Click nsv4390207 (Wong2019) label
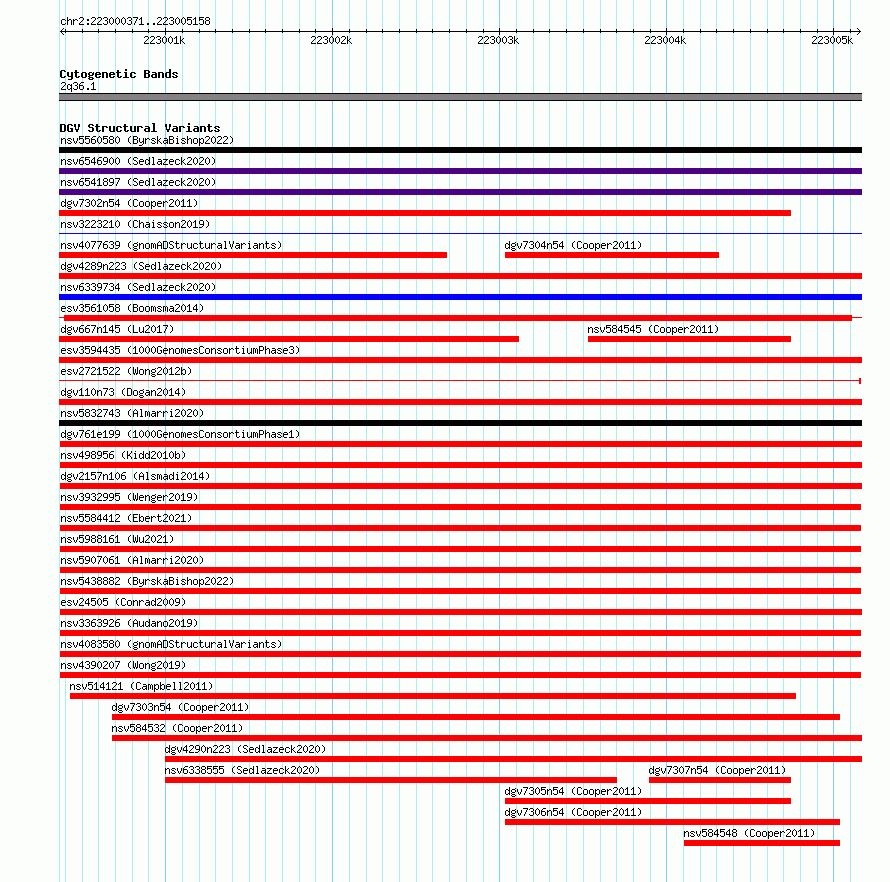Image resolution: width=890 pixels, height=882 pixels. 123,665
